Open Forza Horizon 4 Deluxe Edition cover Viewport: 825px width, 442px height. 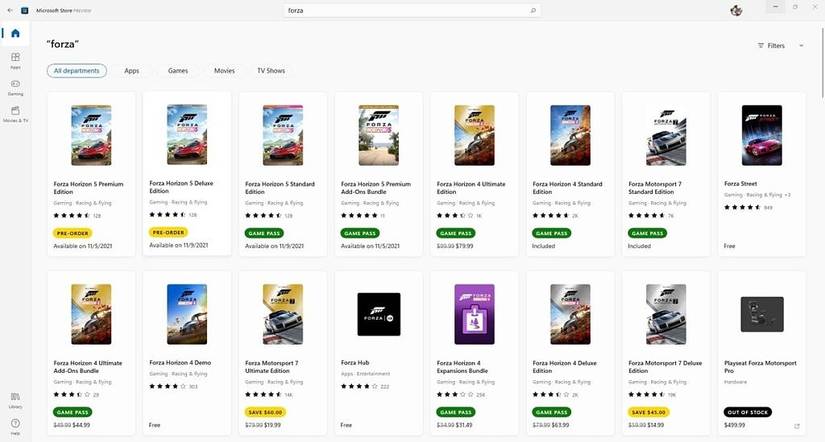point(570,314)
